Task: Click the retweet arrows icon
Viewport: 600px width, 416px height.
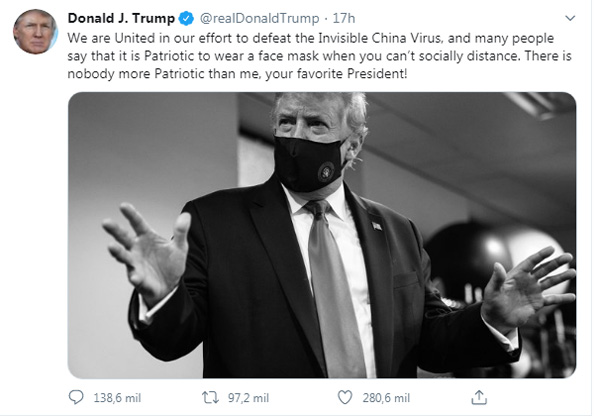Action: pos(210,397)
